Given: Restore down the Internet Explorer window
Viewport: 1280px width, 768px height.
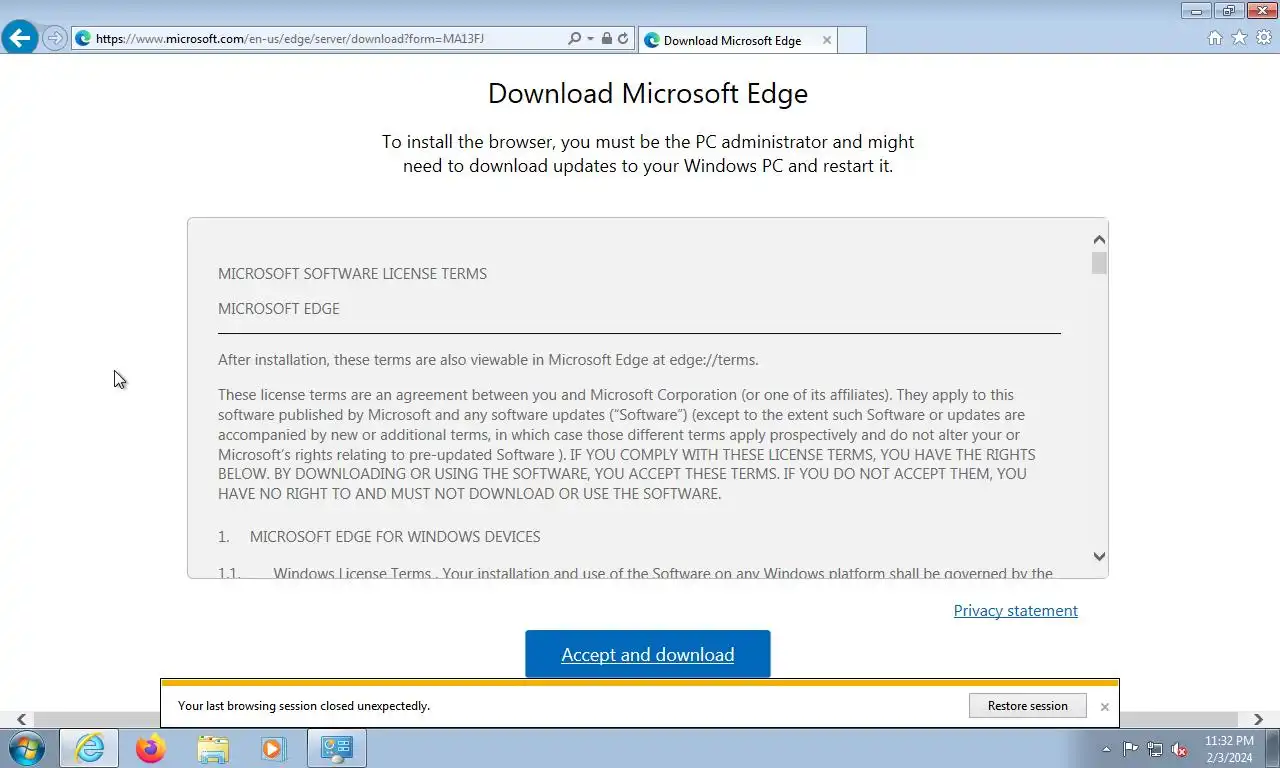Looking at the screenshot, I should click(1228, 11).
